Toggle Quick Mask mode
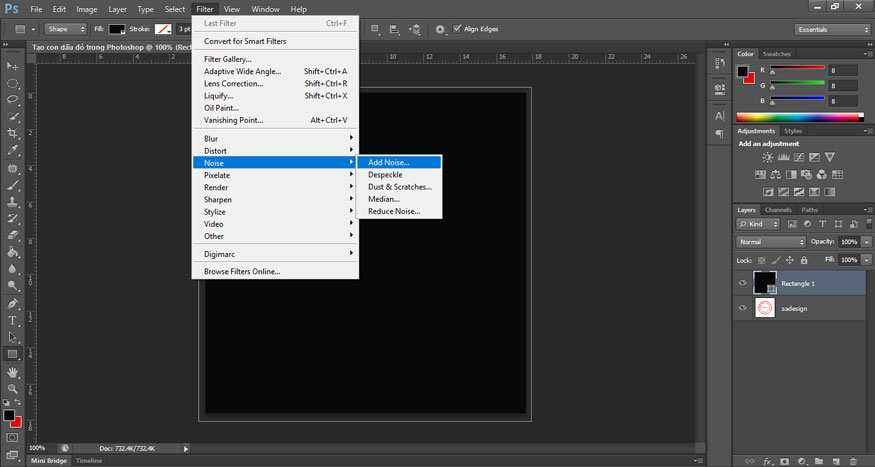This screenshot has width=875, height=467. click(x=12, y=438)
